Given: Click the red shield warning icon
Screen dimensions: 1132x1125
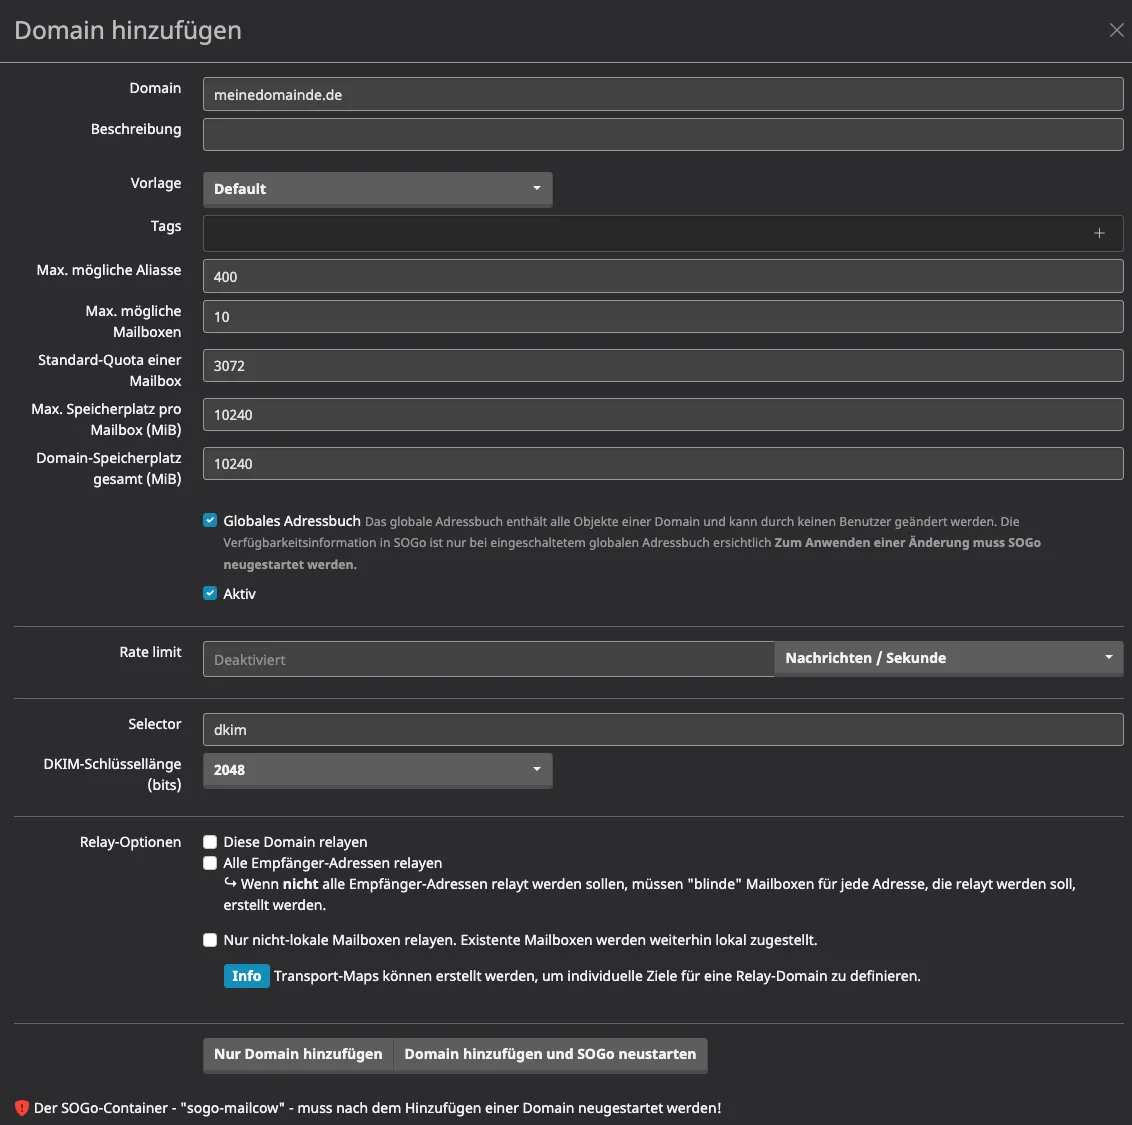Looking at the screenshot, I should click(22, 1108).
